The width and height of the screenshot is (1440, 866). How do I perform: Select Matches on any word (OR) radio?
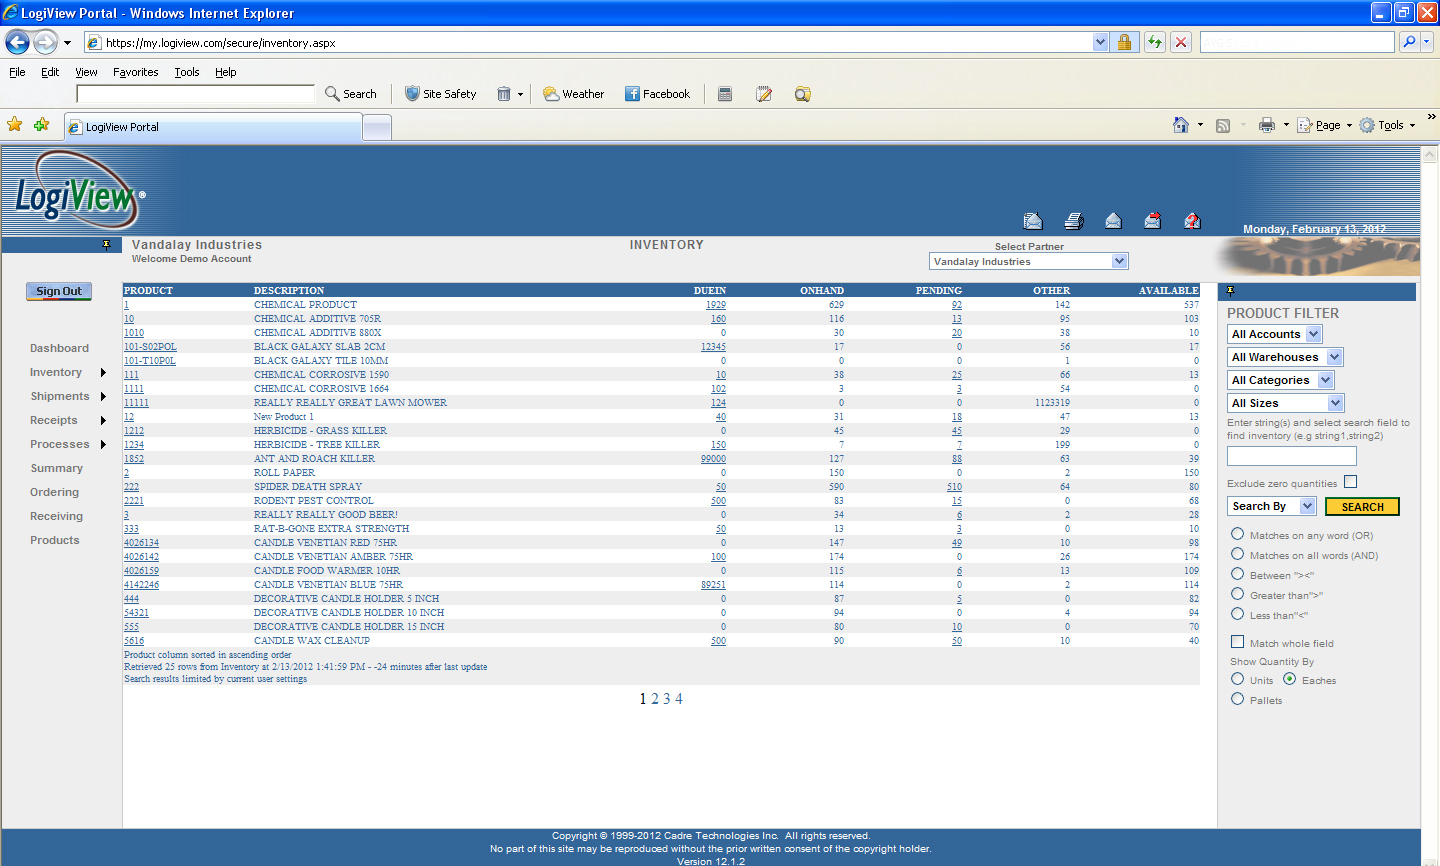click(1237, 534)
